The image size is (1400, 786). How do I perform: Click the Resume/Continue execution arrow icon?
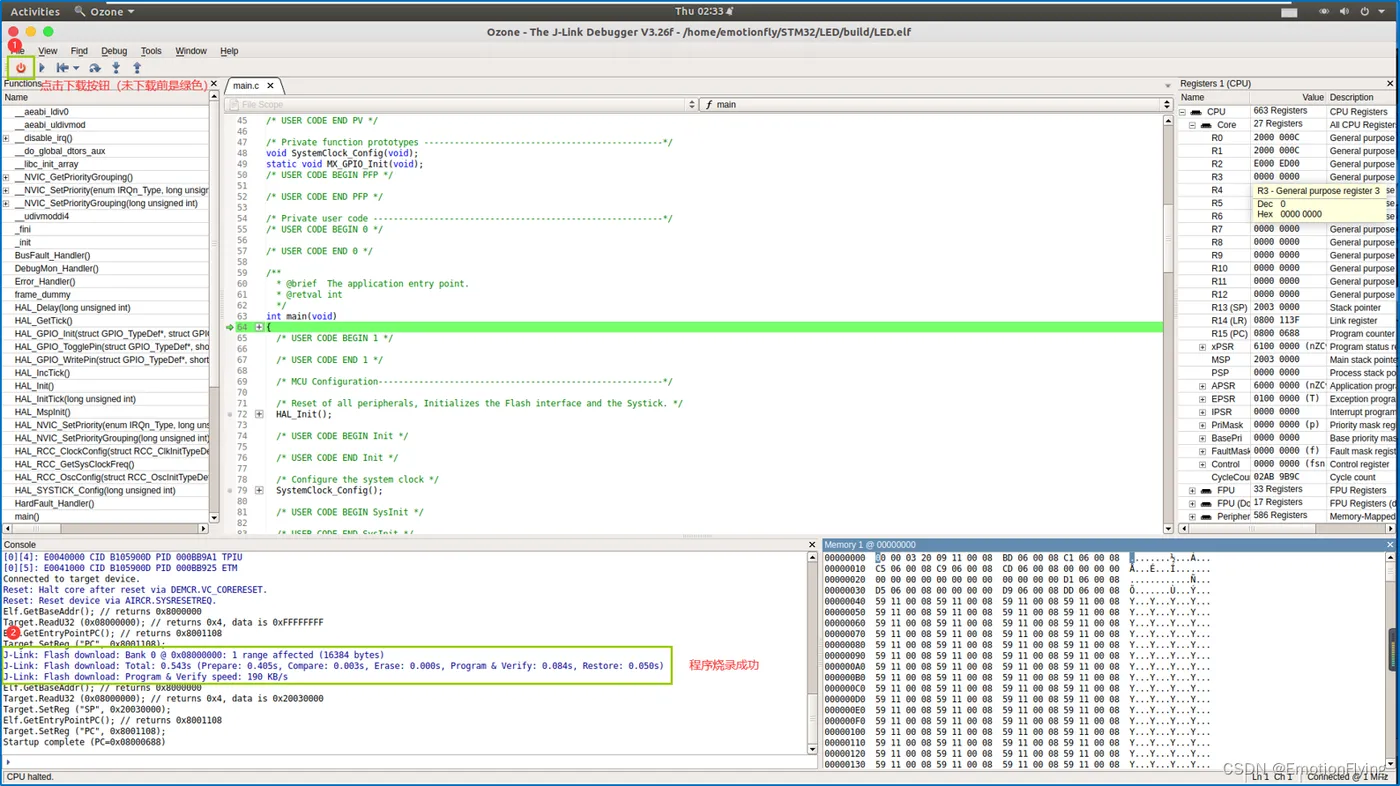point(42,68)
